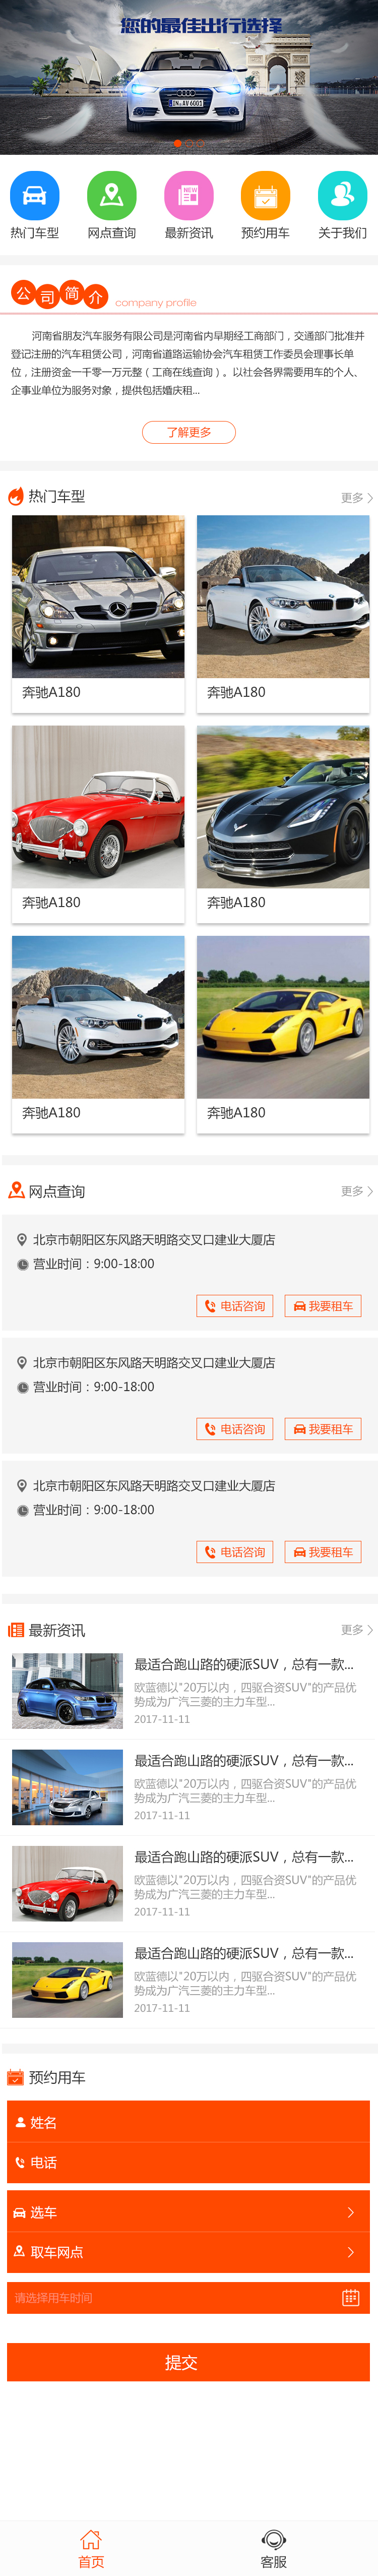Select the yellow Lamborghini car thumbnail card
Viewport: 378px width, 2576px height.
click(x=283, y=1034)
